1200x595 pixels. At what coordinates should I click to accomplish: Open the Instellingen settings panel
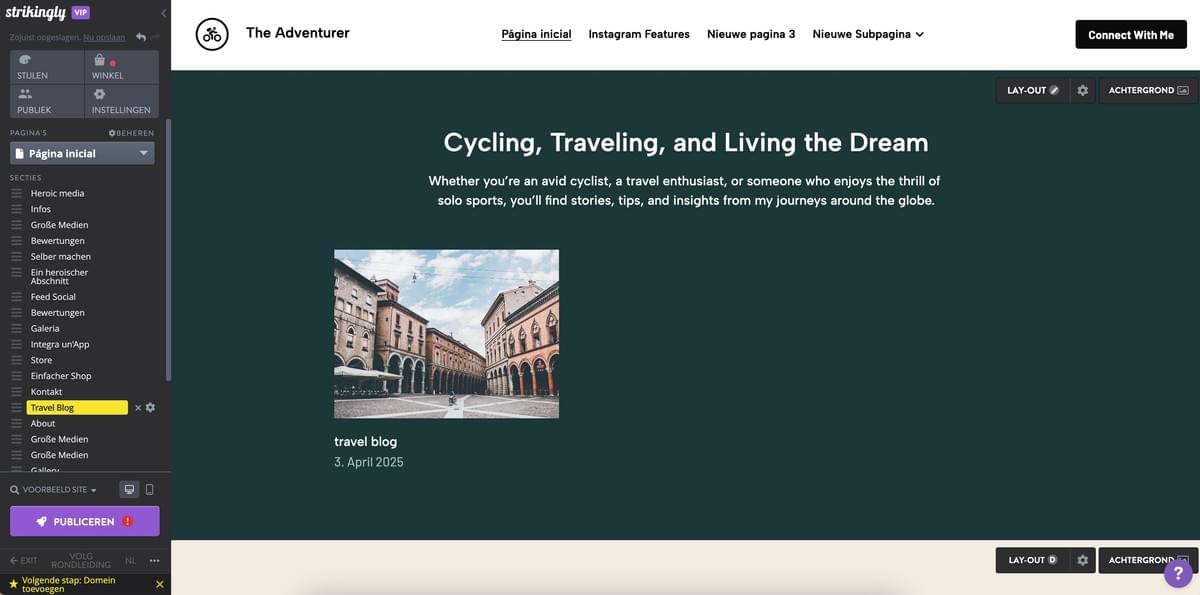tap(121, 101)
